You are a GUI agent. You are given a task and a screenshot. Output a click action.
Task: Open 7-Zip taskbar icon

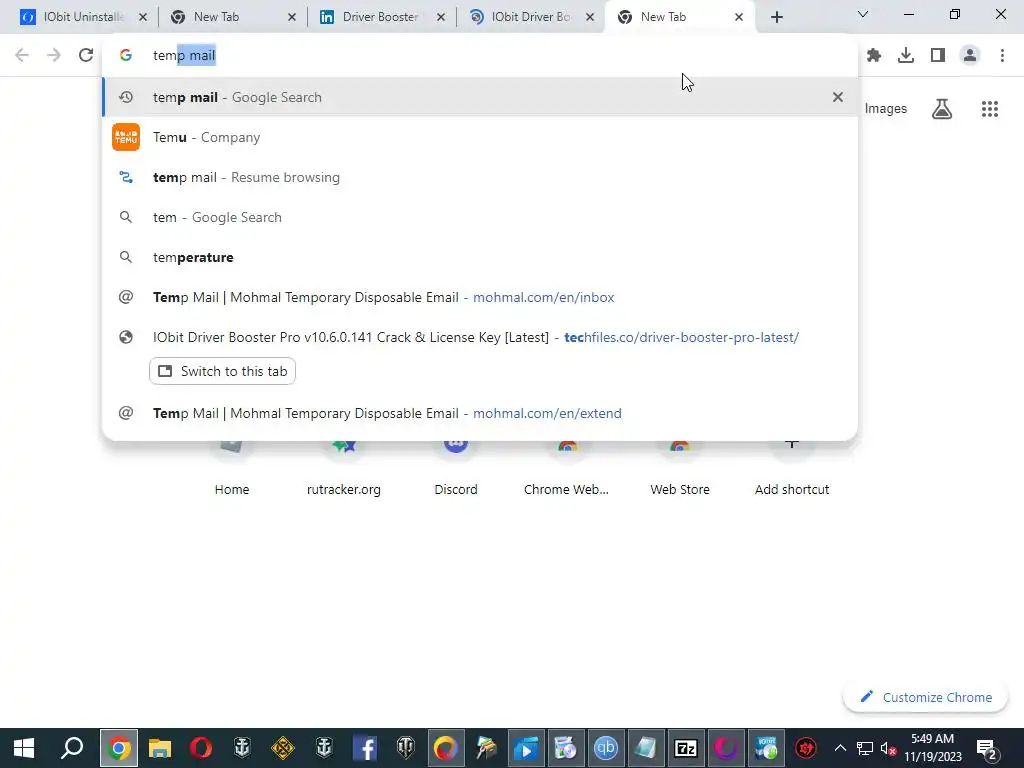pyautogui.click(x=686, y=748)
